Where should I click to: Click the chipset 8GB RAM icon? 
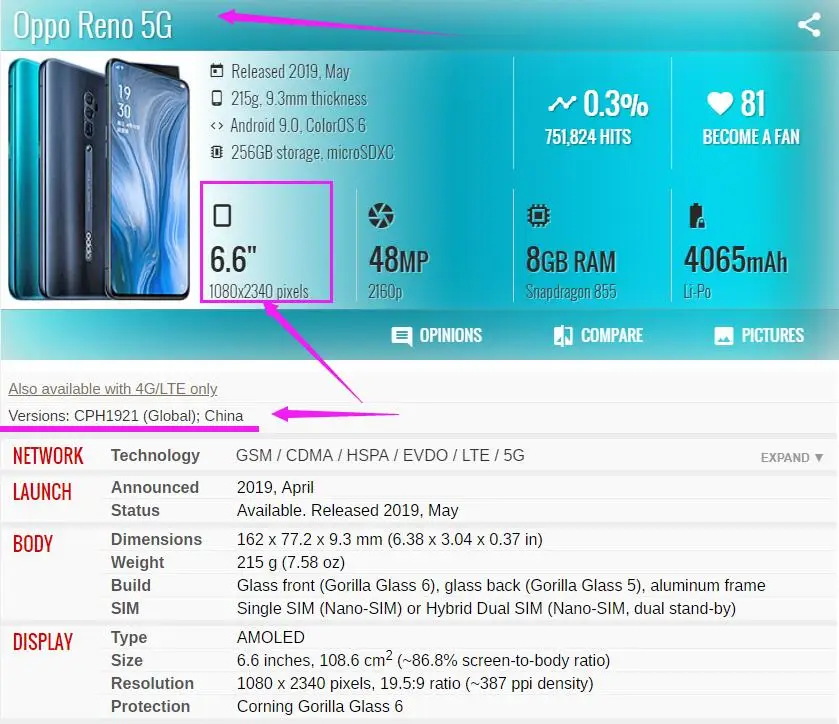click(x=538, y=216)
